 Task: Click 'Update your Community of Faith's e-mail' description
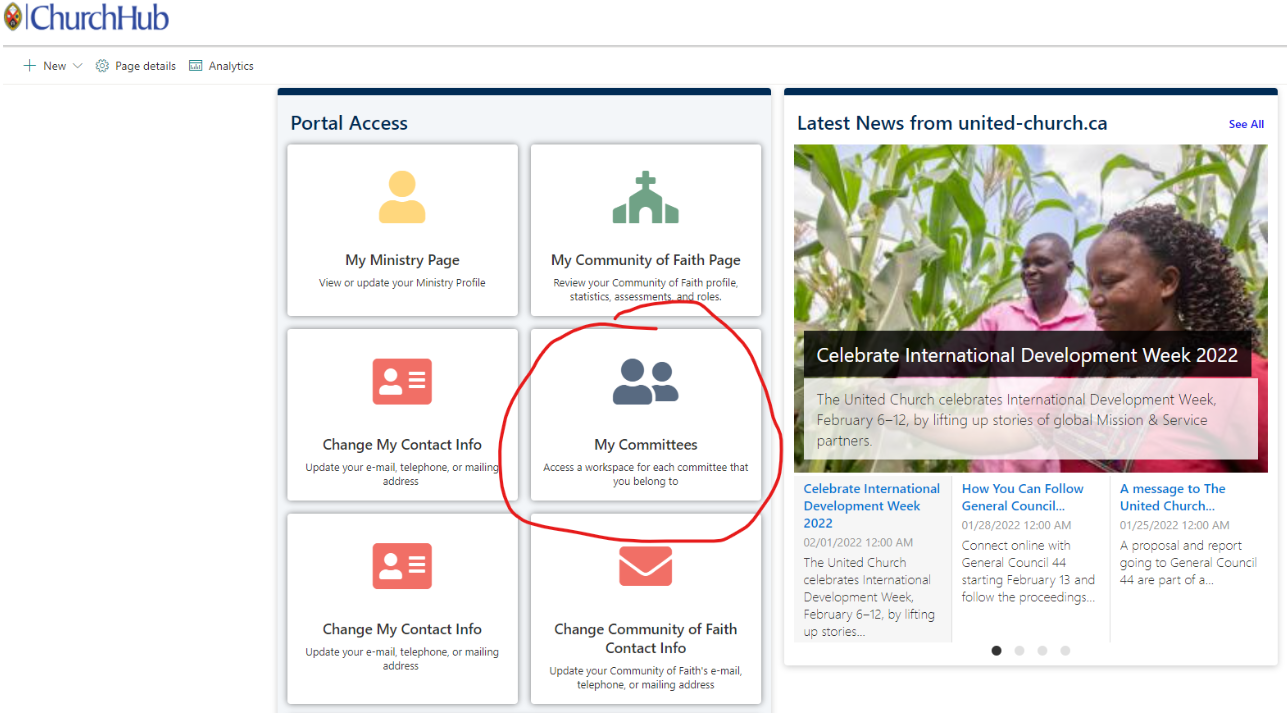click(x=646, y=678)
